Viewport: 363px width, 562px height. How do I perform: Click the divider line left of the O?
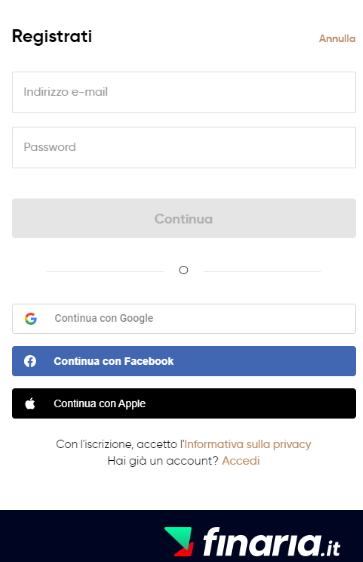(105, 271)
